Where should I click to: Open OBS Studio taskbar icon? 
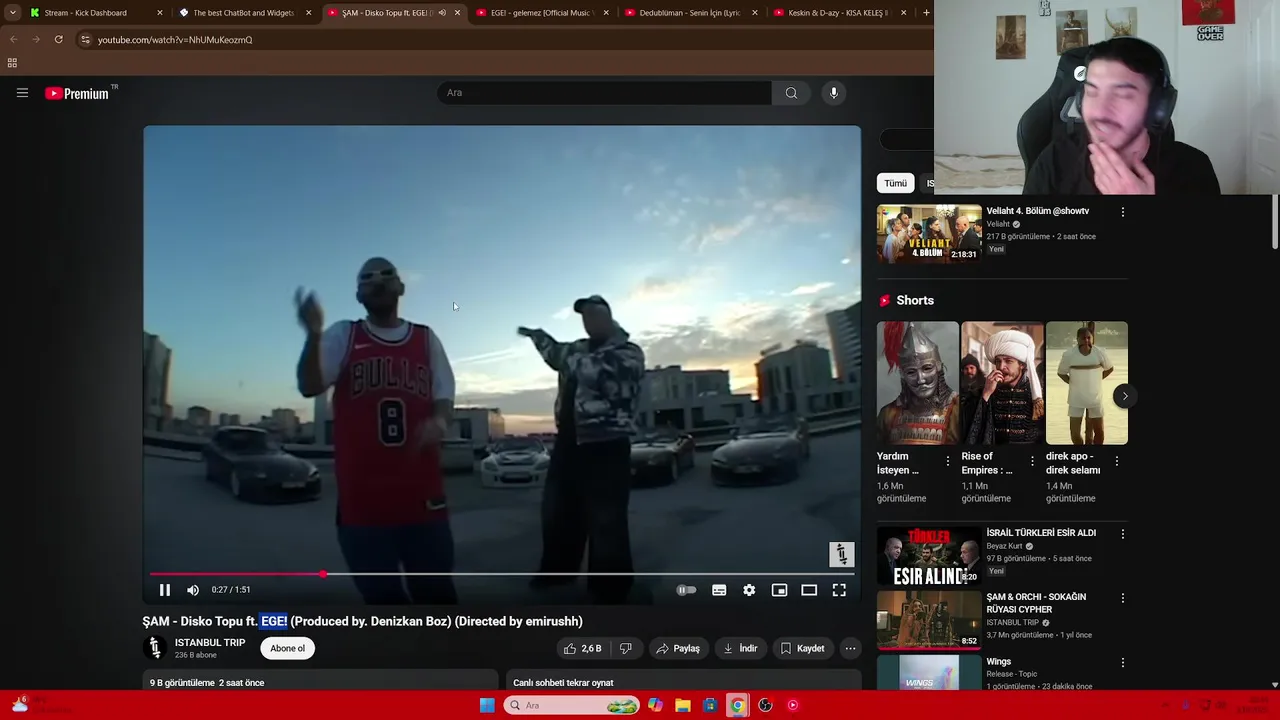pos(765,705)
